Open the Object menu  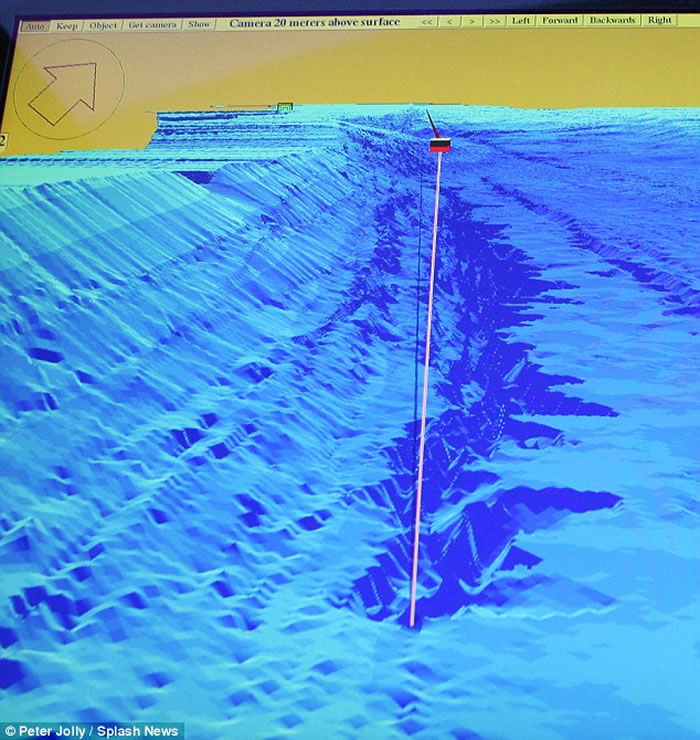coord(103,25)
